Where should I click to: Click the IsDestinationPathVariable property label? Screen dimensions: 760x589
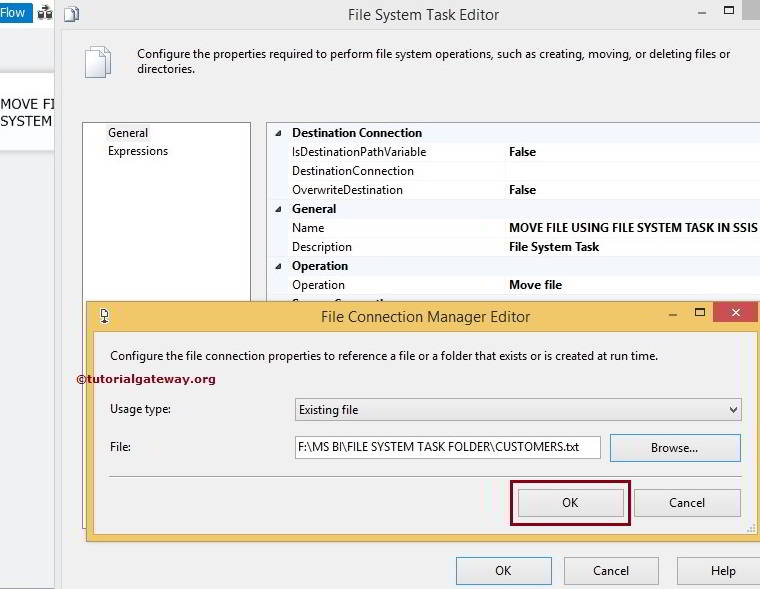(359, 152)
